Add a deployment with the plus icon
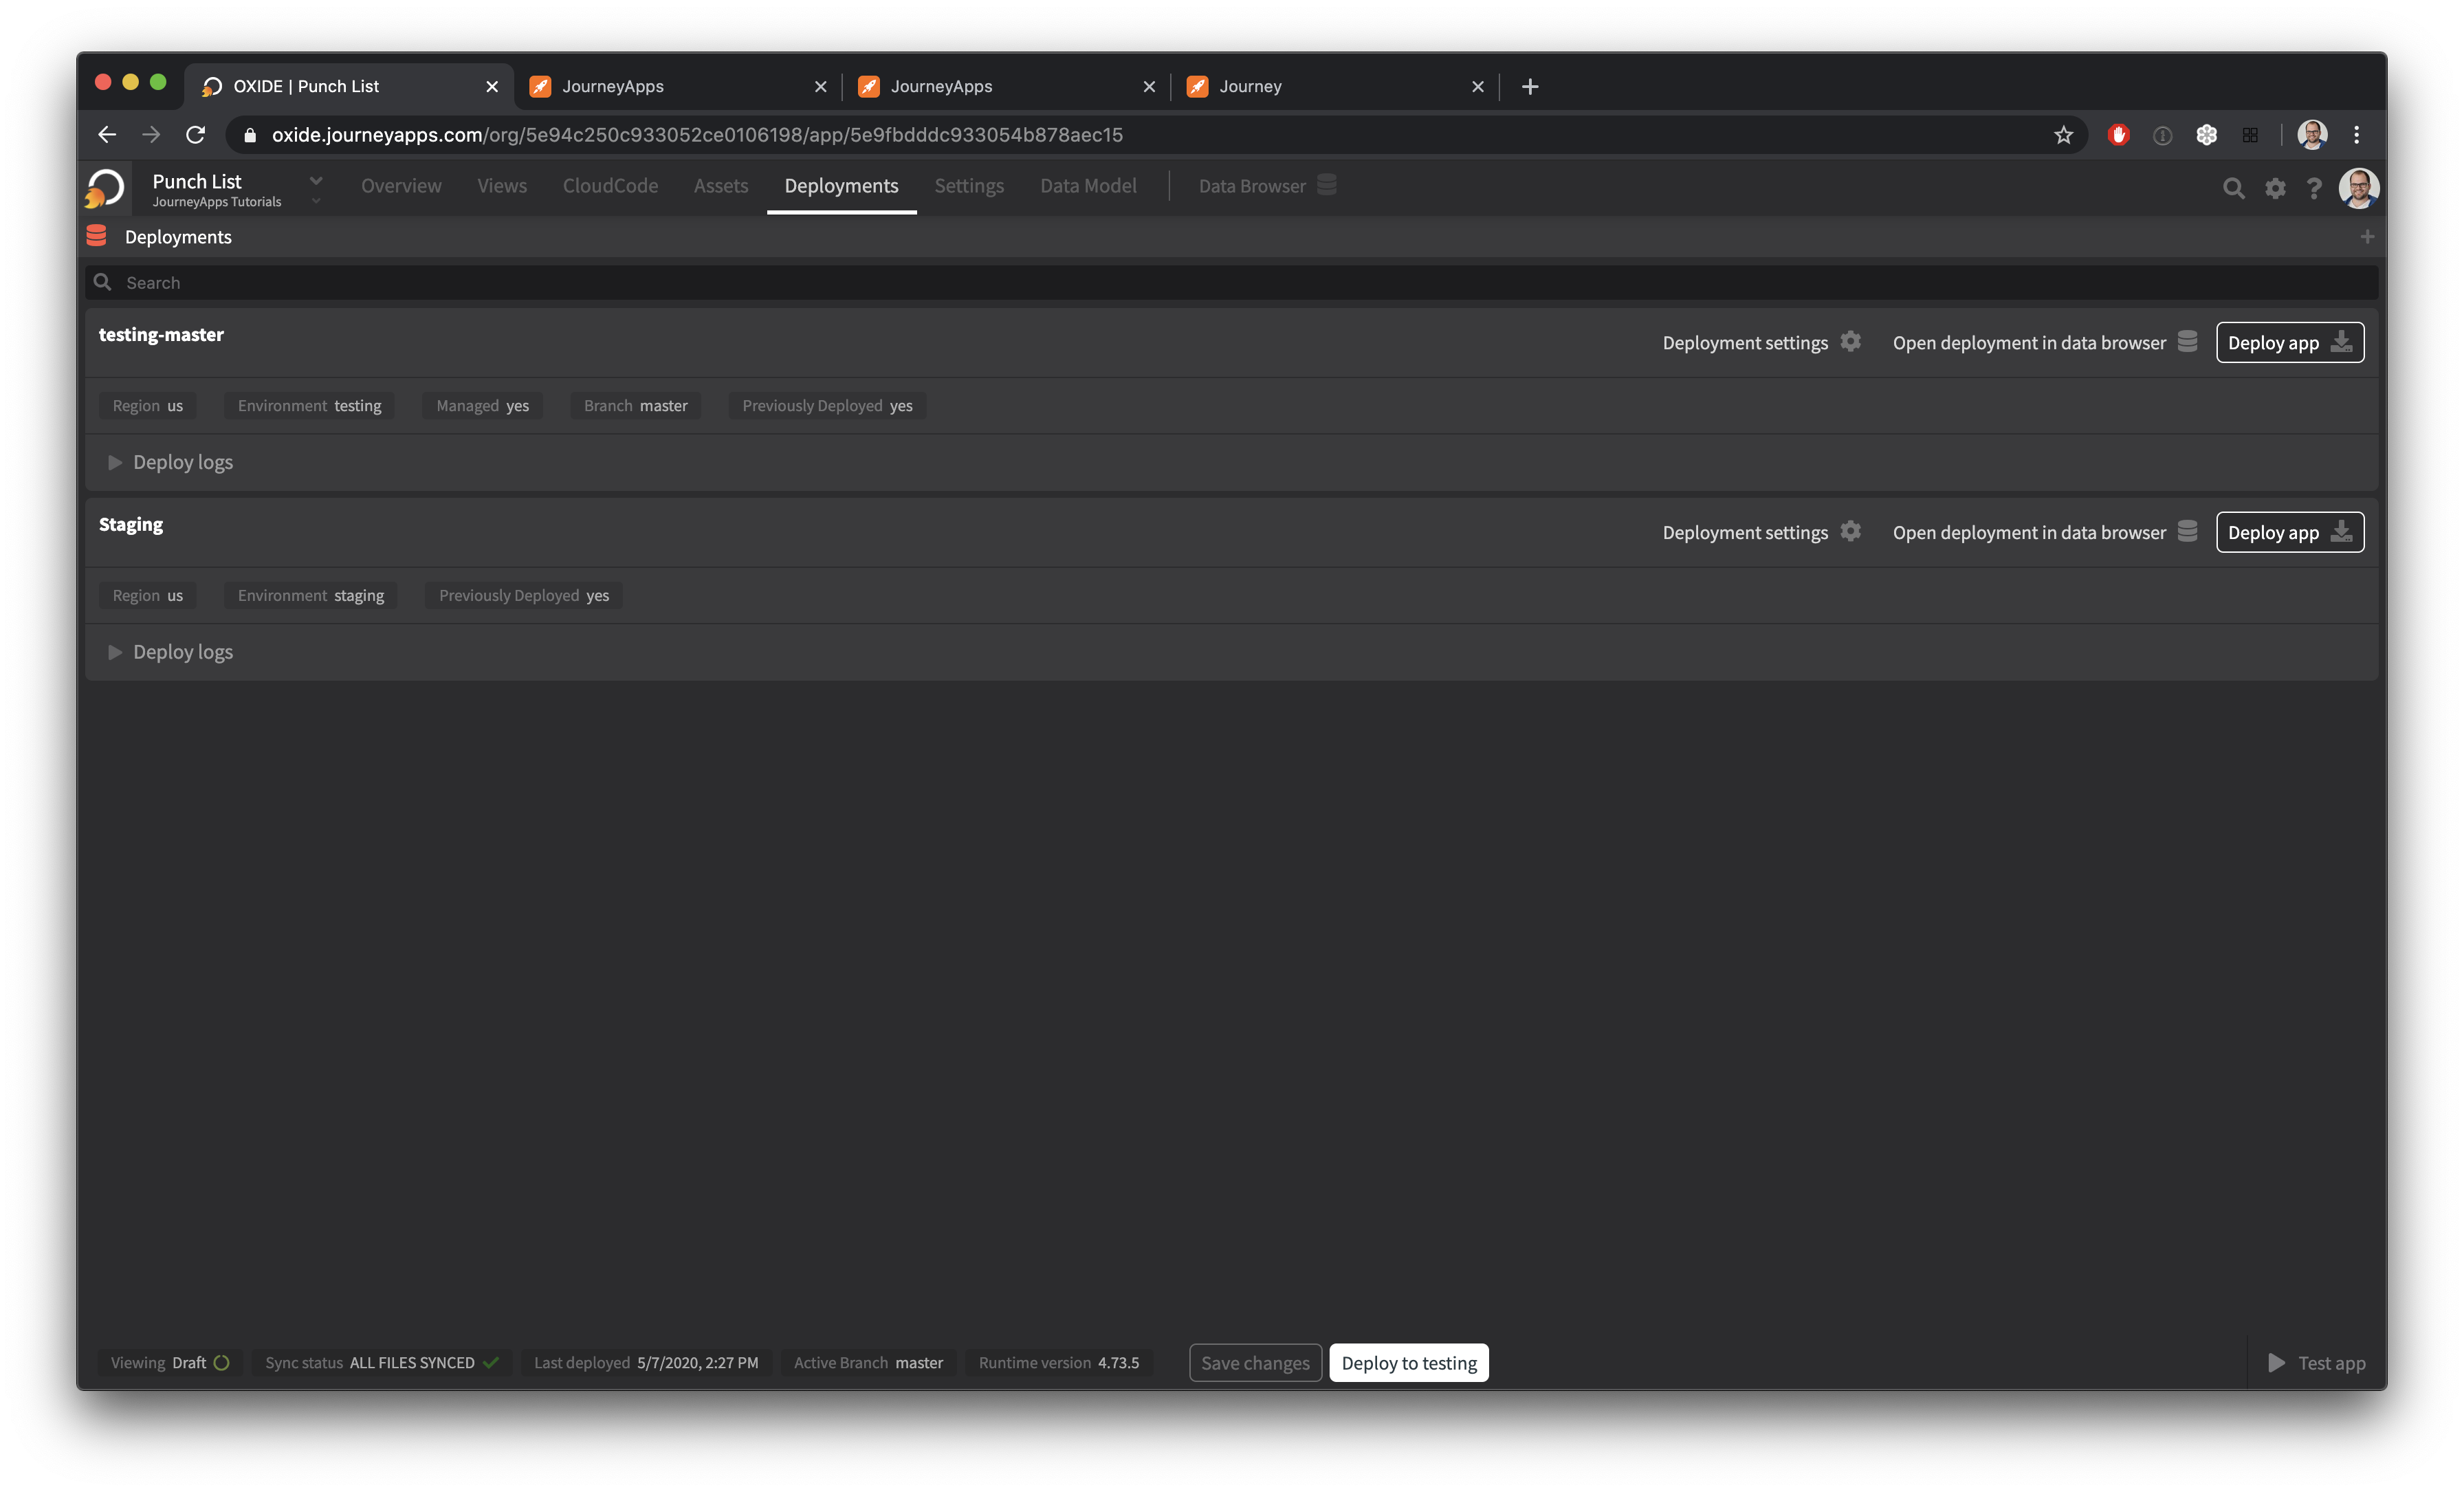Viewport: 2464px width, 1492px height. [2367, 237]
